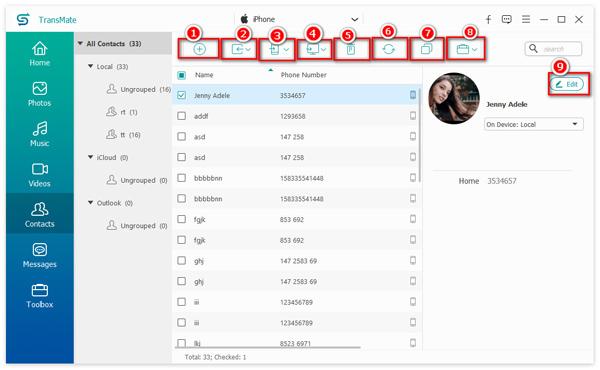Click the export to device toolbar icon
This screenshot has width=600, height=370.
tap(279, 50)
